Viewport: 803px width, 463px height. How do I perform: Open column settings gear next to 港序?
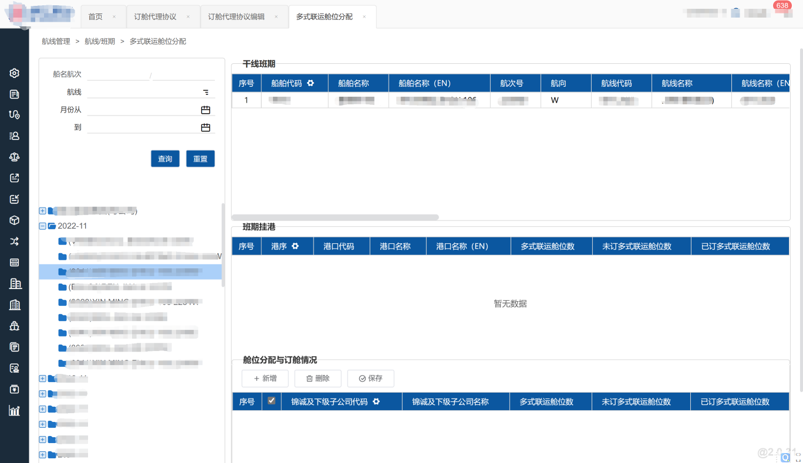pyautogui.click(x=295, y=246)
